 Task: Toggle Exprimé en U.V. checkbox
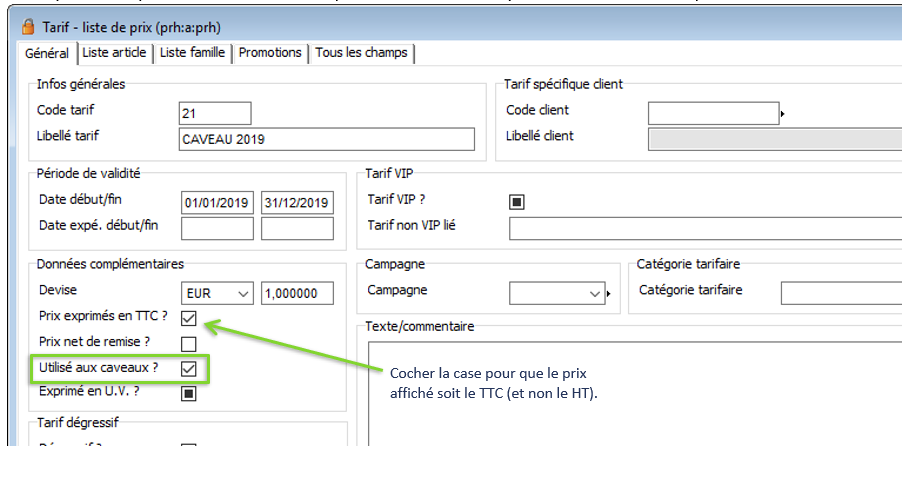[x=189, y=393]
